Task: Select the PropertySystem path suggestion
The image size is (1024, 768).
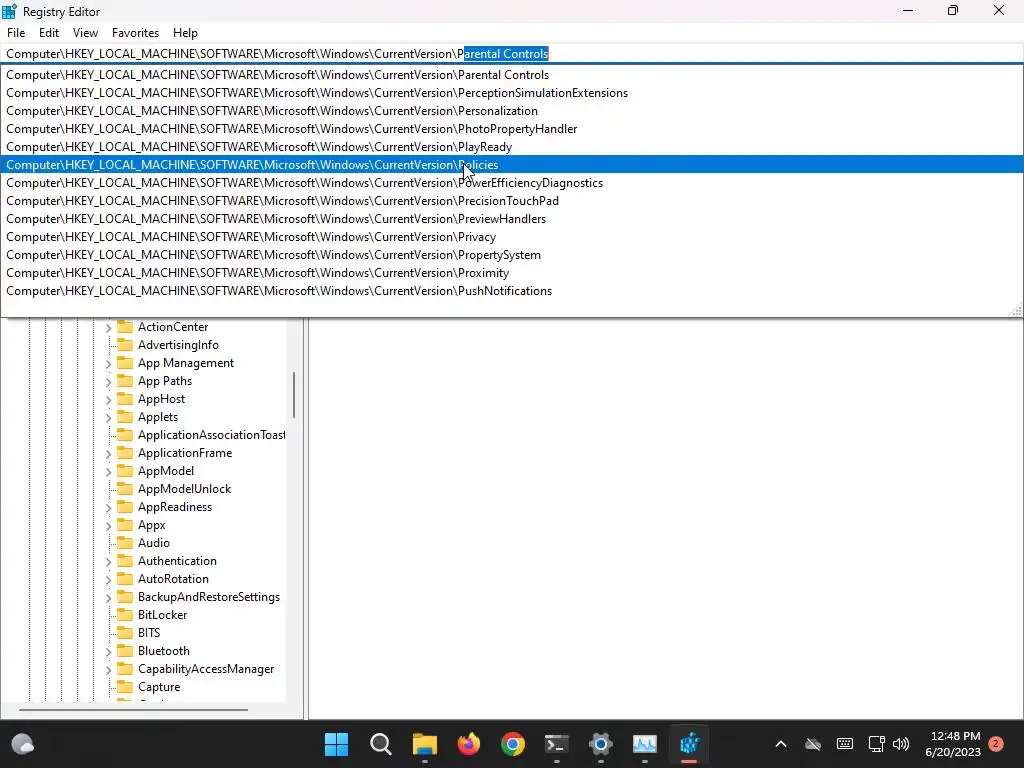Action: tap(512, 255)
